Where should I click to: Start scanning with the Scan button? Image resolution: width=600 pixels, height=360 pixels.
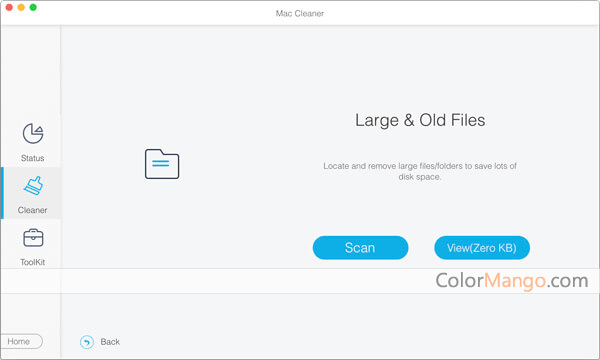coord(360,248)
